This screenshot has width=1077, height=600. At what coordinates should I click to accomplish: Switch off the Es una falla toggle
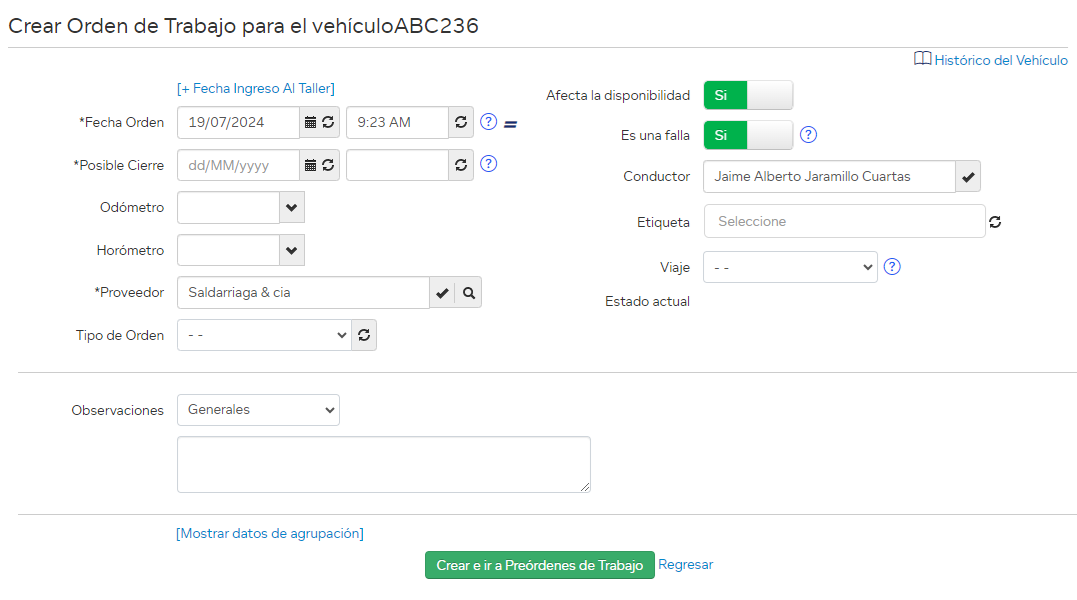[x=748, y=135]
